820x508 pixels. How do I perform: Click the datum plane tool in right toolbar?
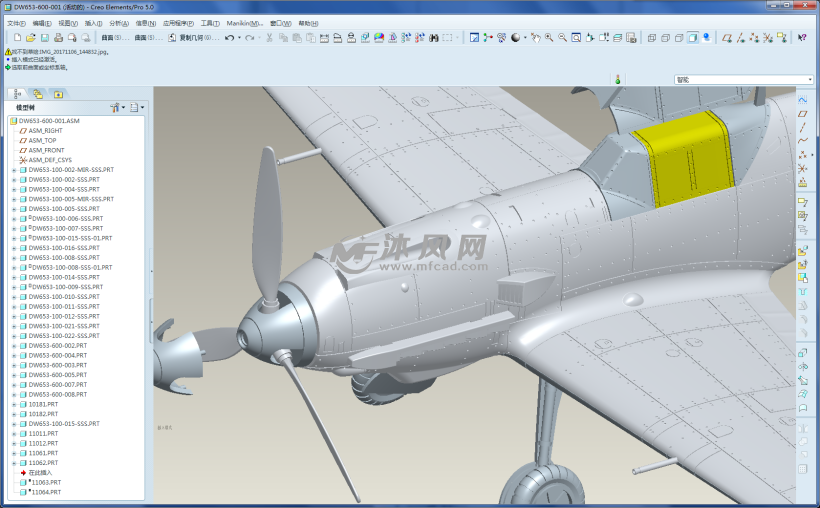tap(803, 114)
